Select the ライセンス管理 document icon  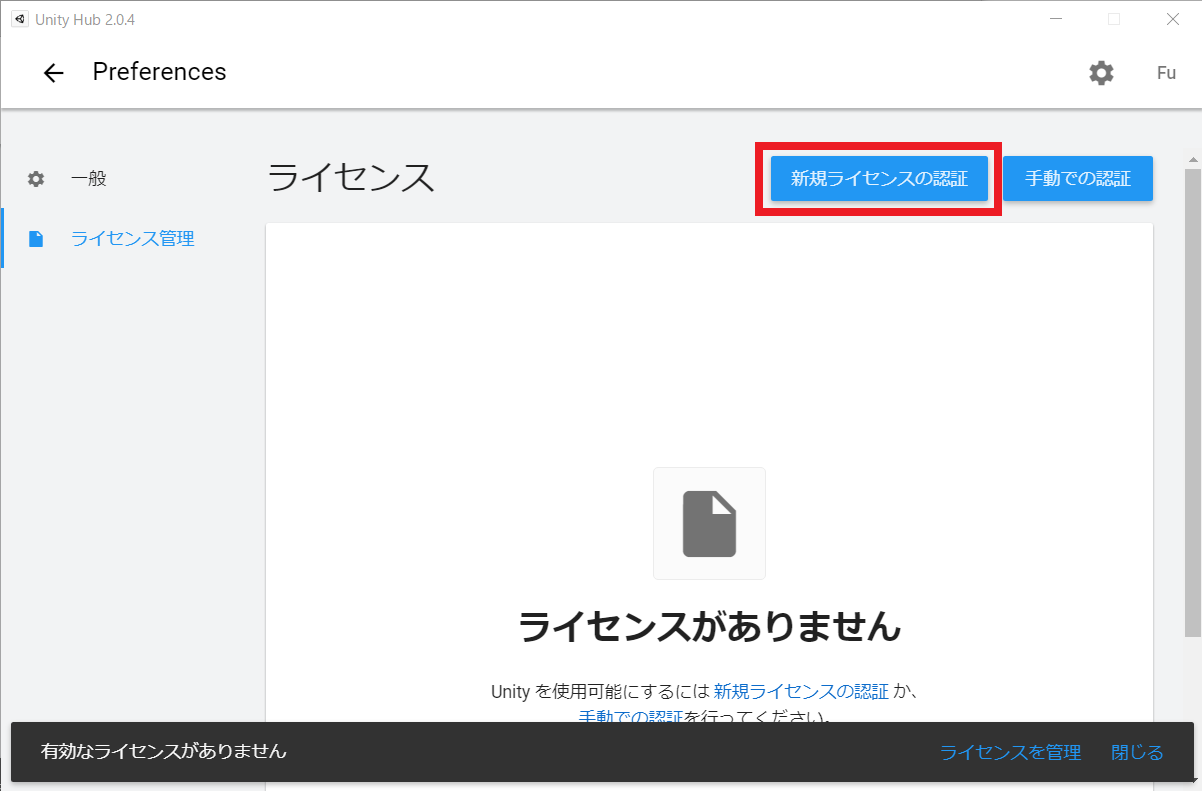[x=36, y=239]
